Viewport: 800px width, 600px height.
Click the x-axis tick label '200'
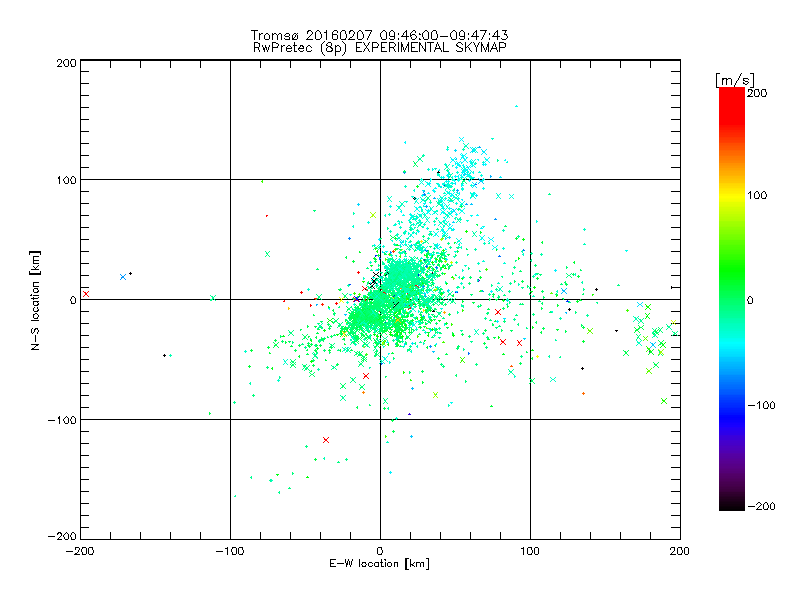coord(680,551)
